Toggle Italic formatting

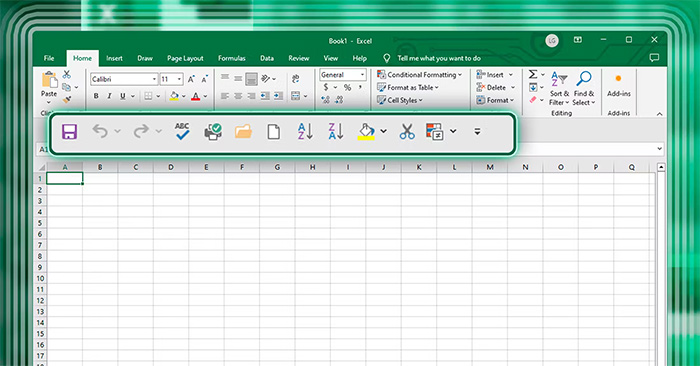click(x=109, y=96)
